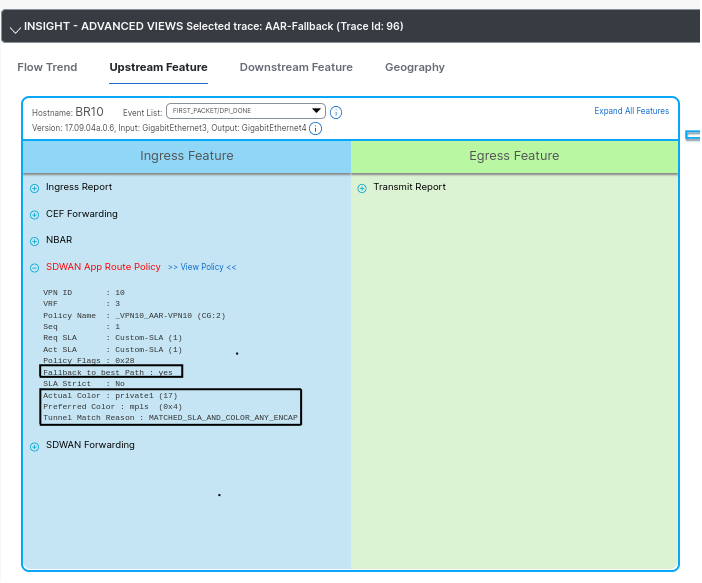Expand Ingress Report using its plus icon

pyautogui.click(x=35, y=188)
